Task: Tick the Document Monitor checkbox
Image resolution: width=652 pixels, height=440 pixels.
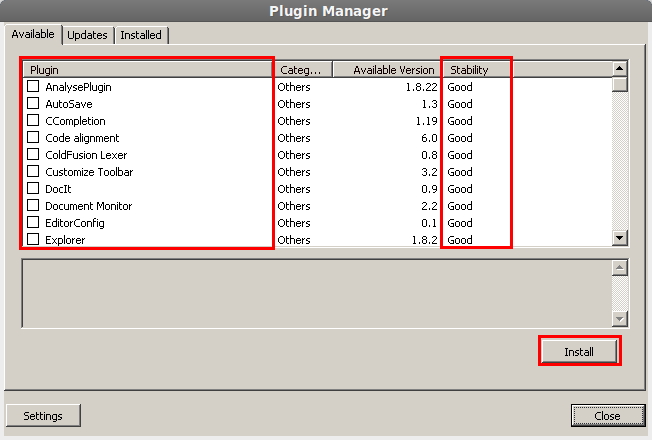Action: pos(33,206)
